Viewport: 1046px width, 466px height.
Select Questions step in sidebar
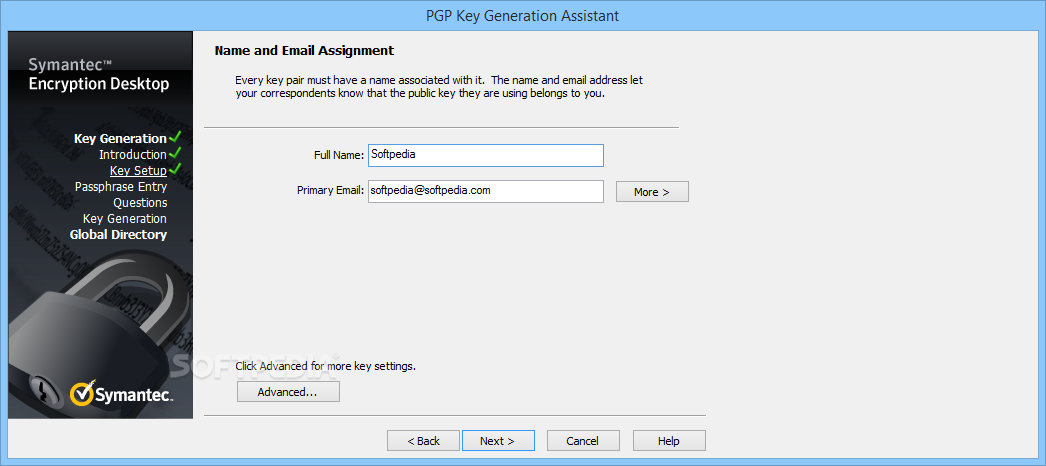coord(140,203)
